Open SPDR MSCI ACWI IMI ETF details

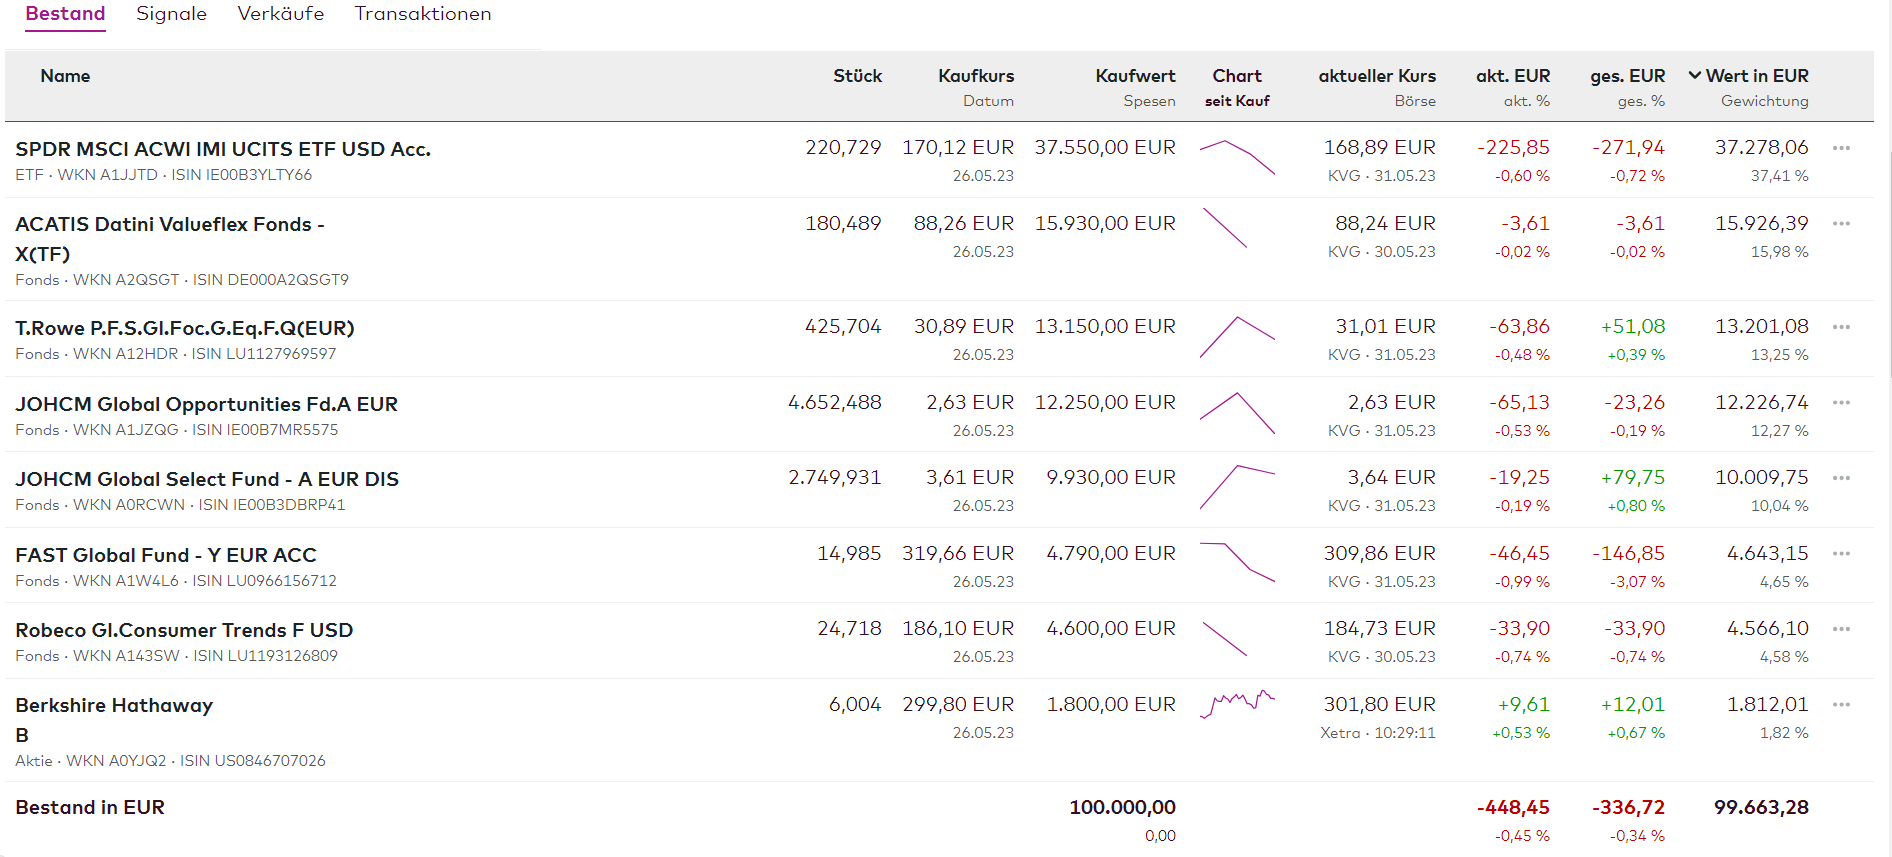[223, 149]
